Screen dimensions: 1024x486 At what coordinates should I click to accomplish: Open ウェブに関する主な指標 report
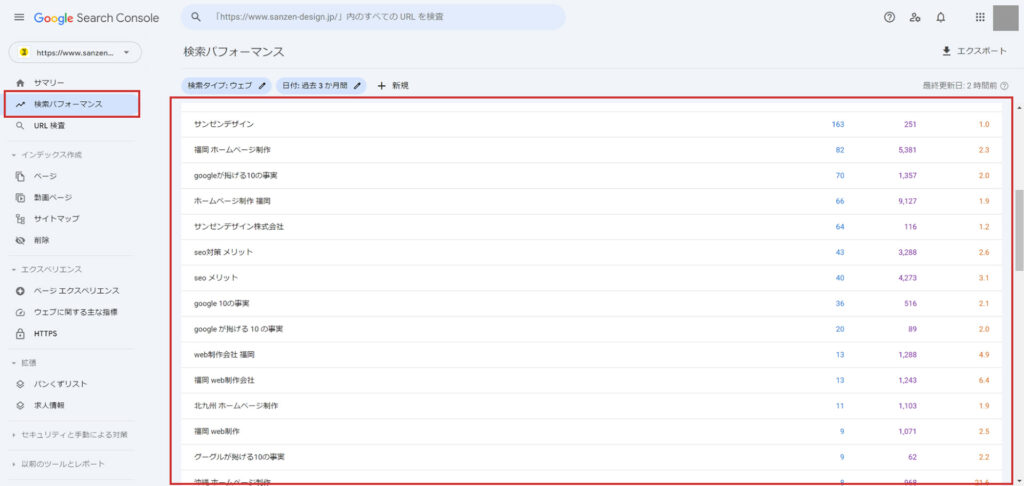pos(76,312)
